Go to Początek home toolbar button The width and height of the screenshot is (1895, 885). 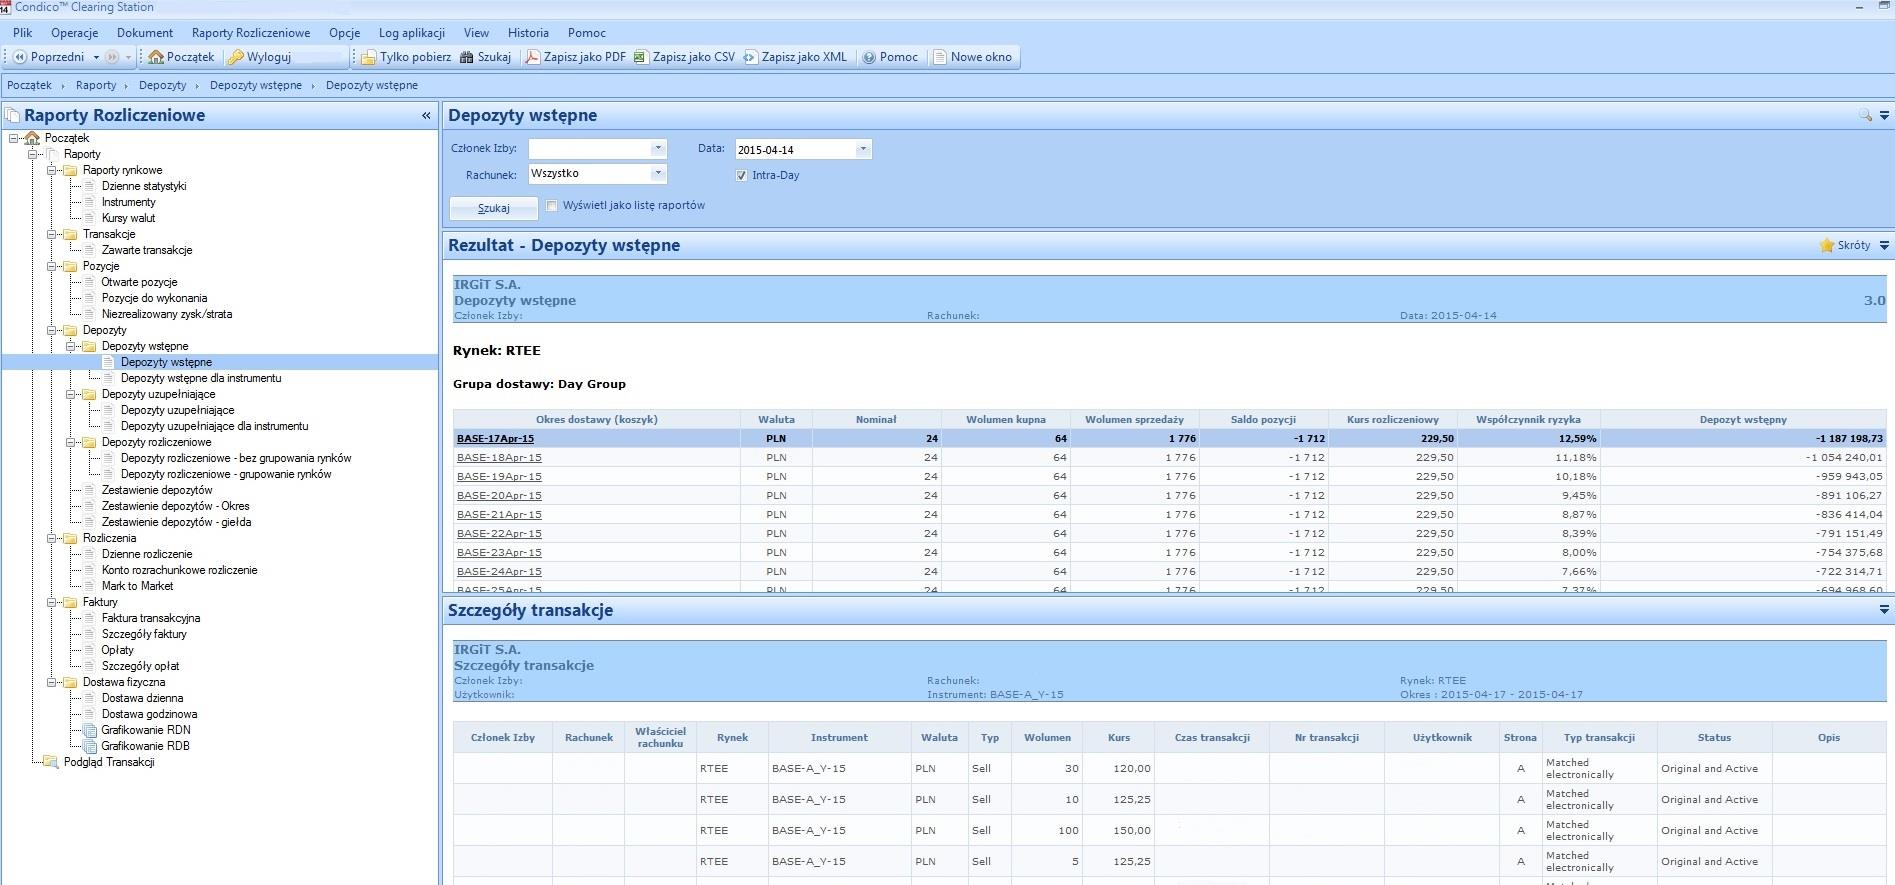pos(181,57)
